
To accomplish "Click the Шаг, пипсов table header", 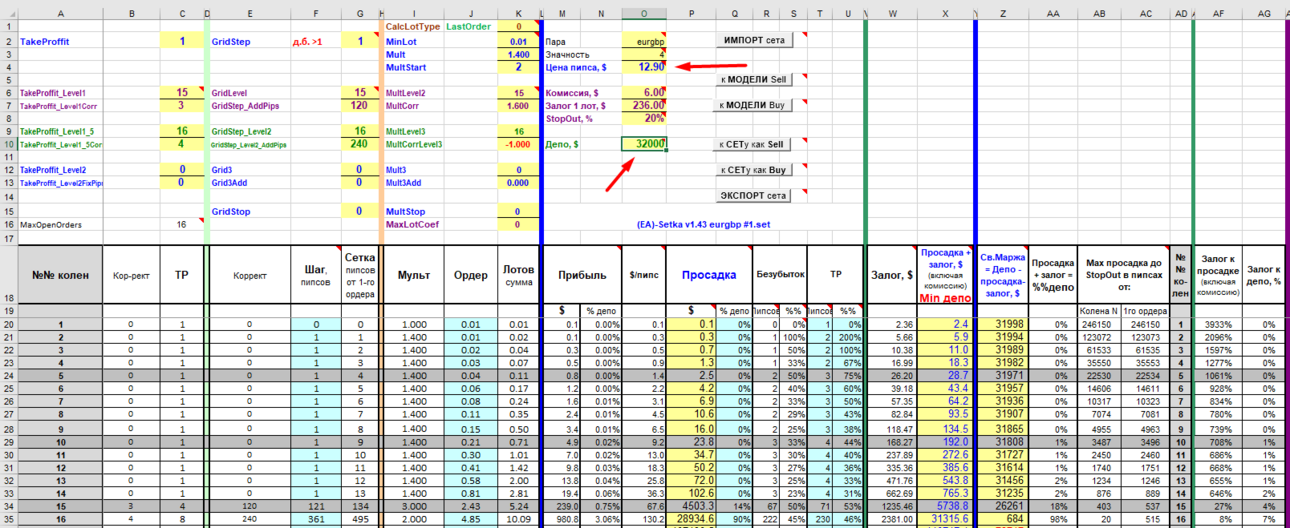I will [316, 274].
